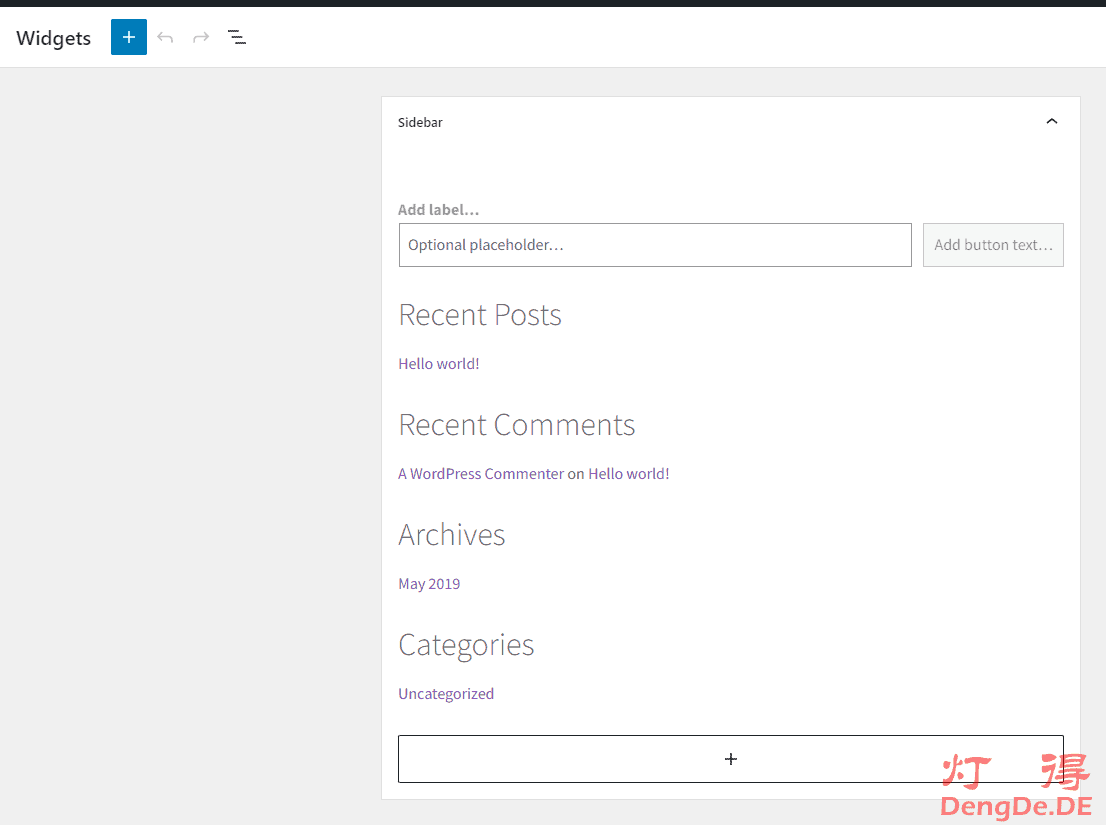Open the May 2019 archive link
The image size is (1106, 825).
[x=429, y=584]
